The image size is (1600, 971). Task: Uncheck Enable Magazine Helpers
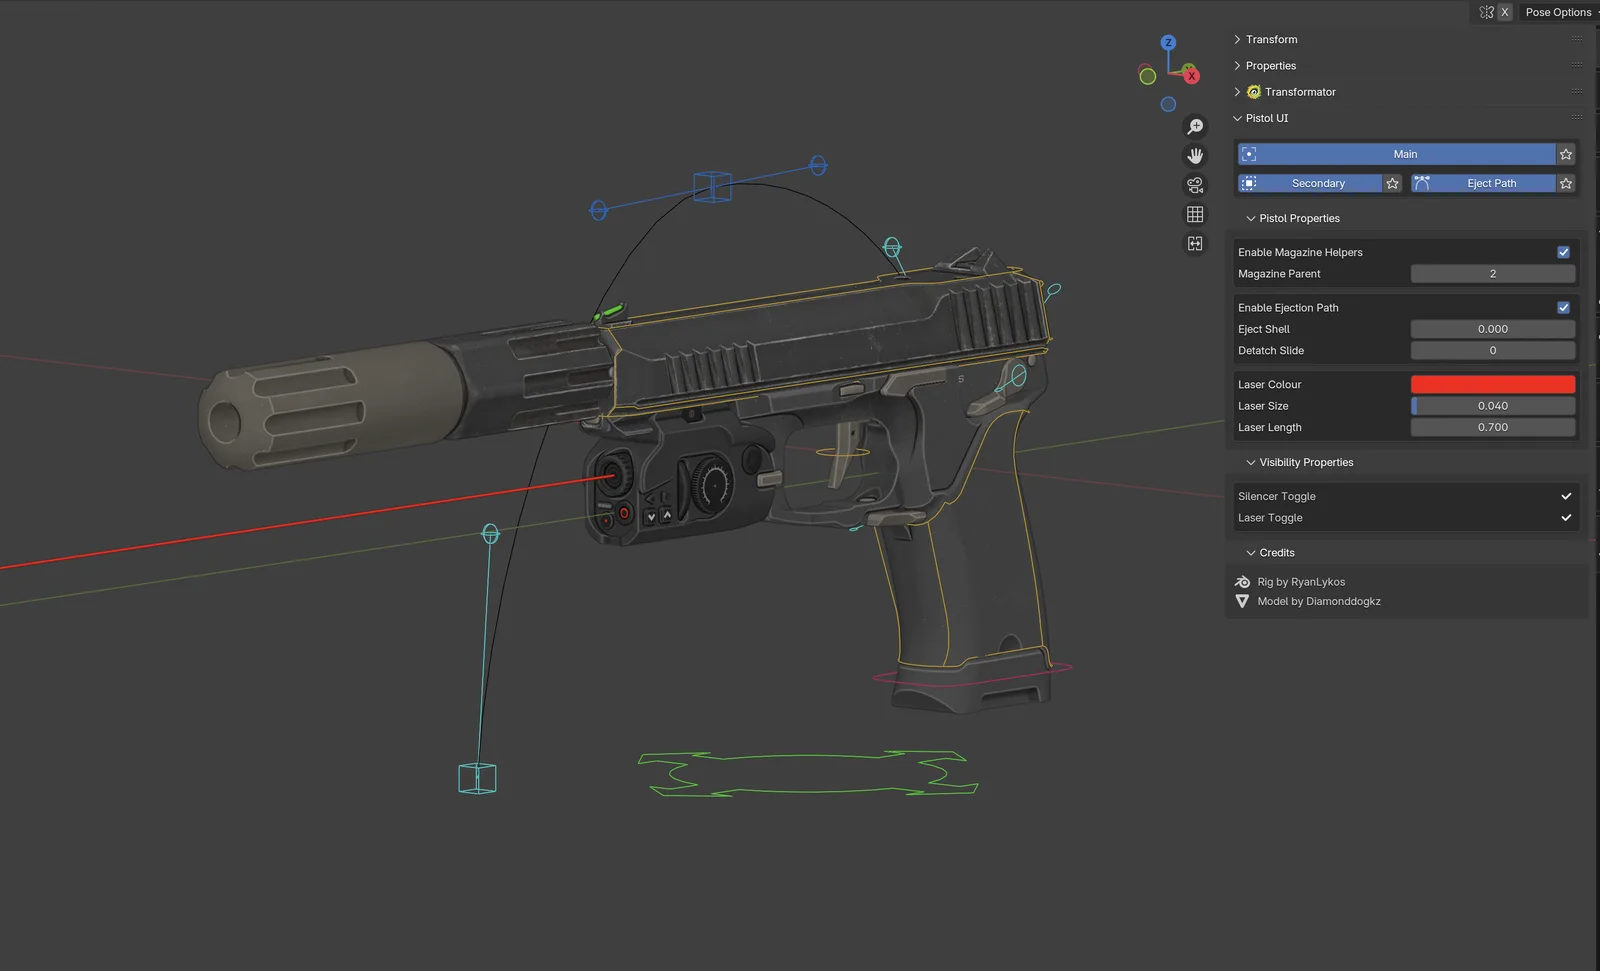1563,252
